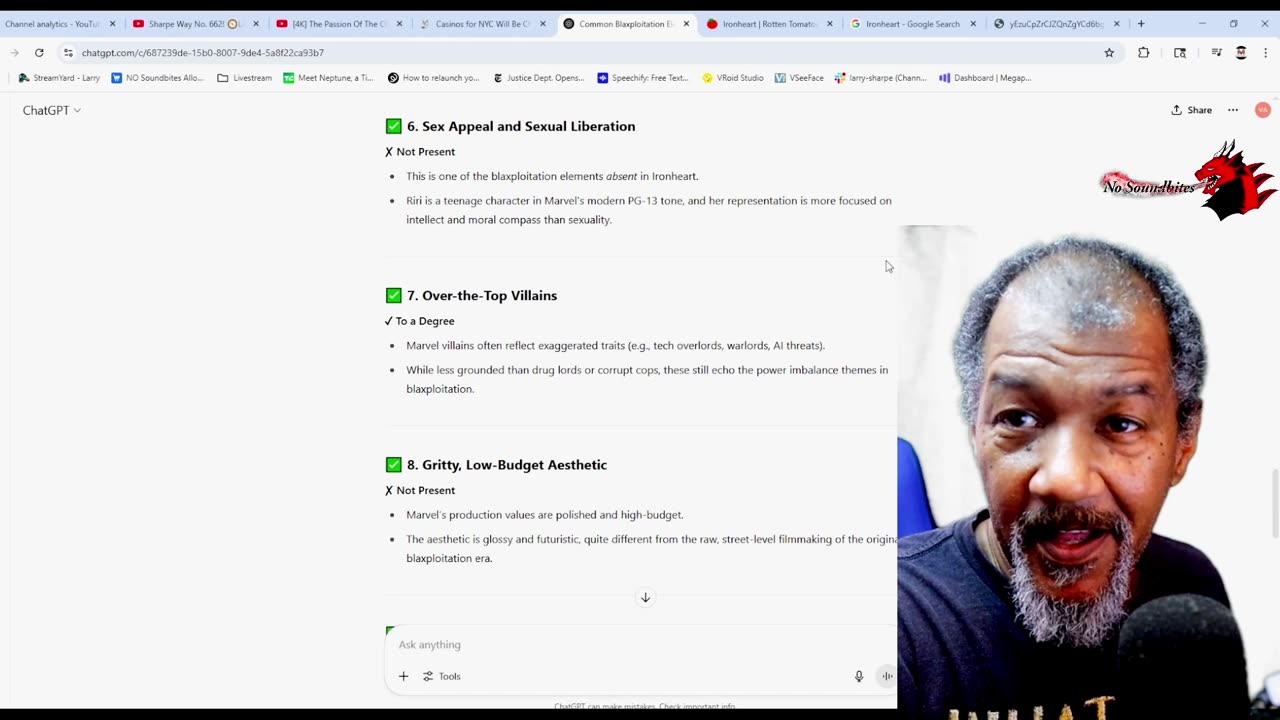Open the new tab plus button
This screenshot has width=1280, height=720.
[1141, 24]
